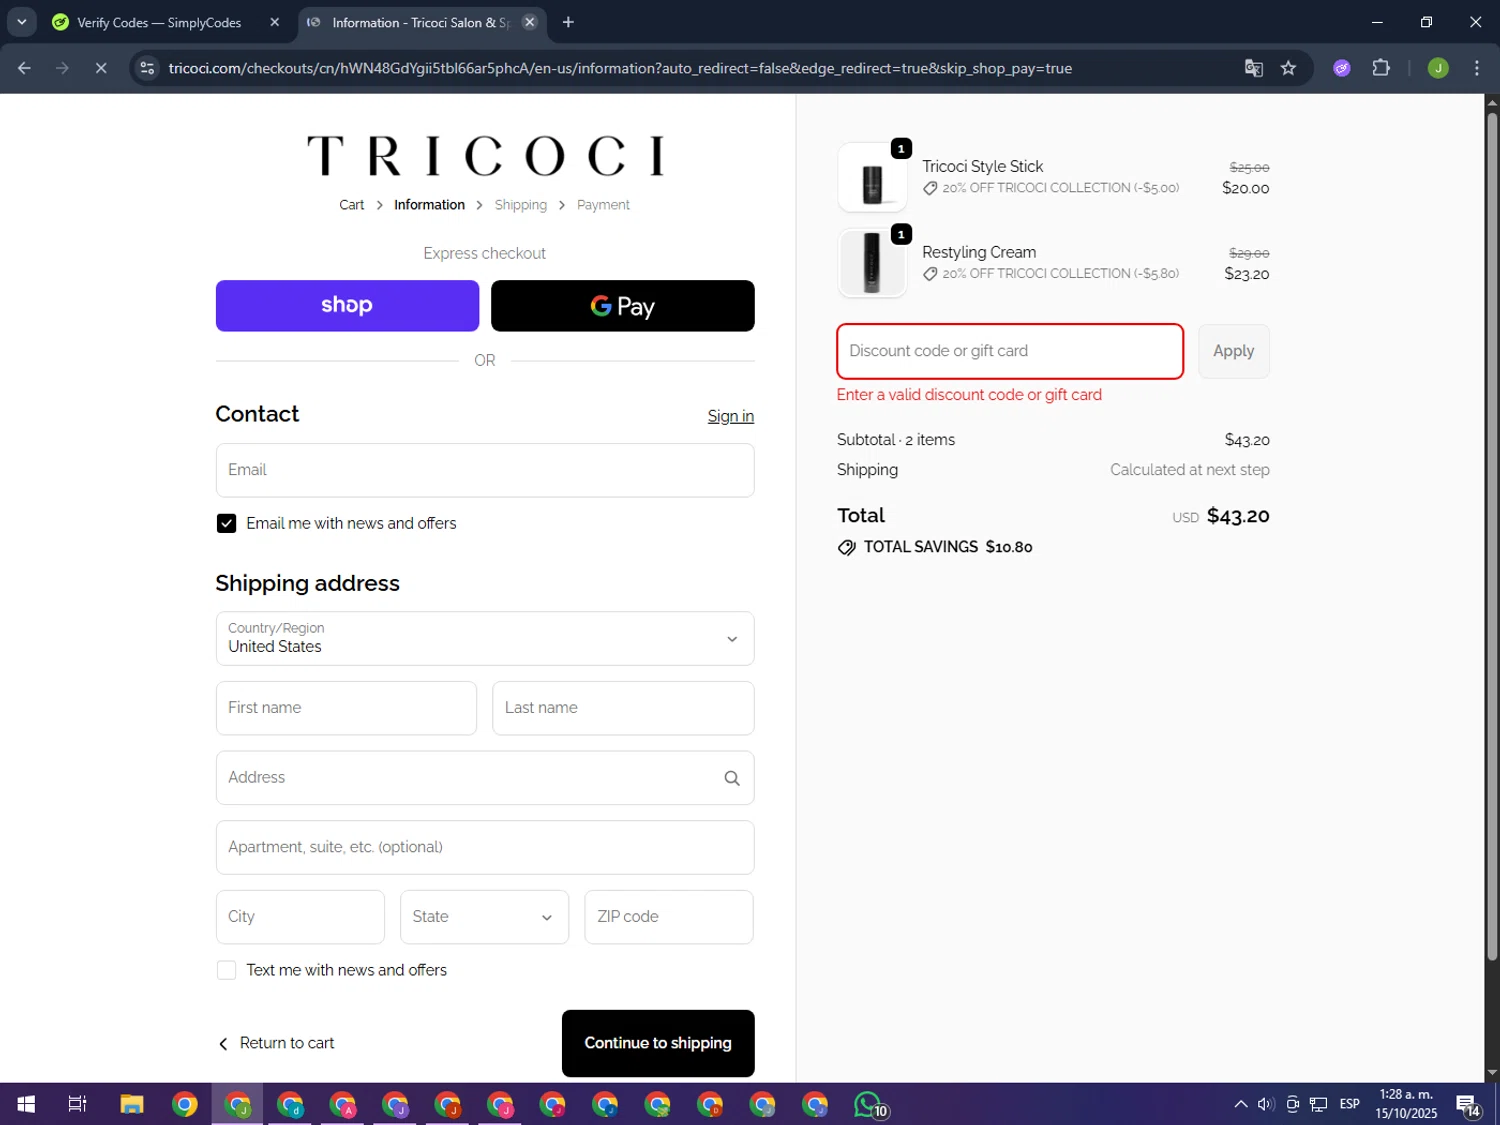
Task: Click the Apply discount button
Action: tap(1233, 351)
